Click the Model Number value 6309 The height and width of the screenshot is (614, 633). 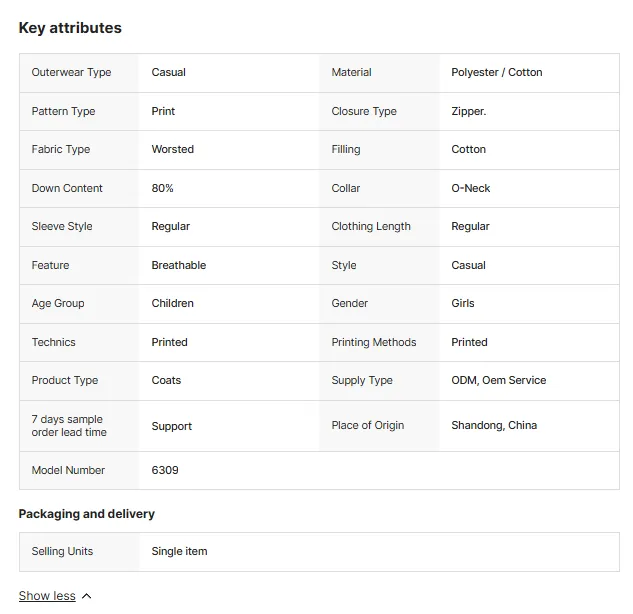[x=165, y=470]
